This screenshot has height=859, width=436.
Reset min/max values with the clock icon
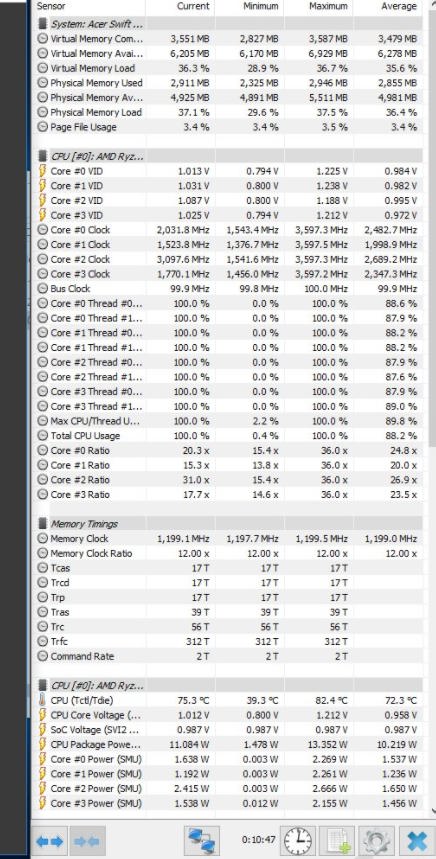coord(297,841)
